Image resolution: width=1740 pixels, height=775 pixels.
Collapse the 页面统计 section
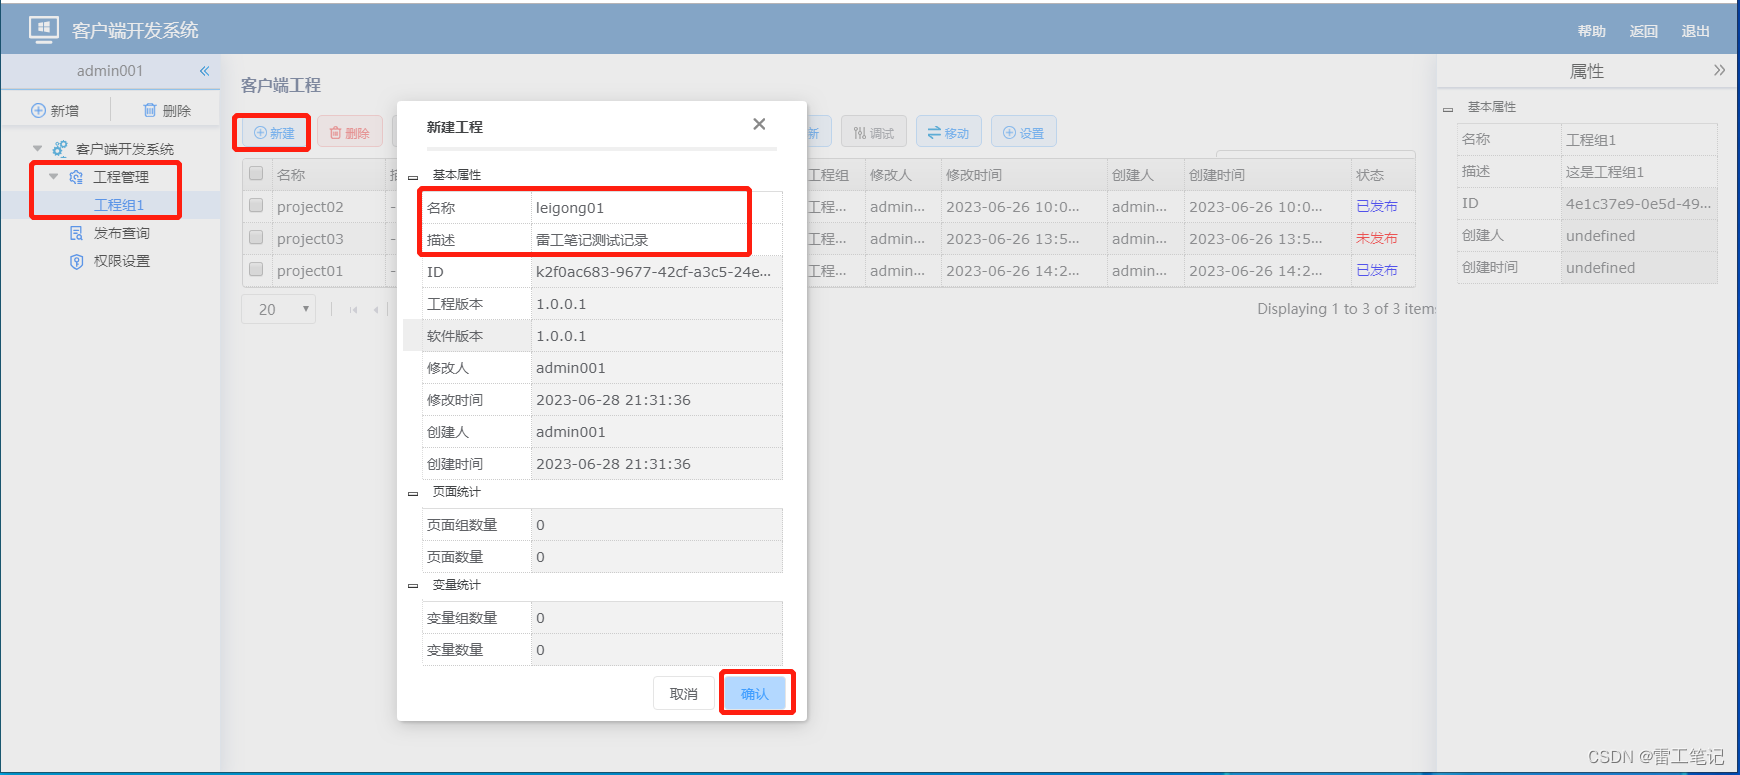coord(413,494)
